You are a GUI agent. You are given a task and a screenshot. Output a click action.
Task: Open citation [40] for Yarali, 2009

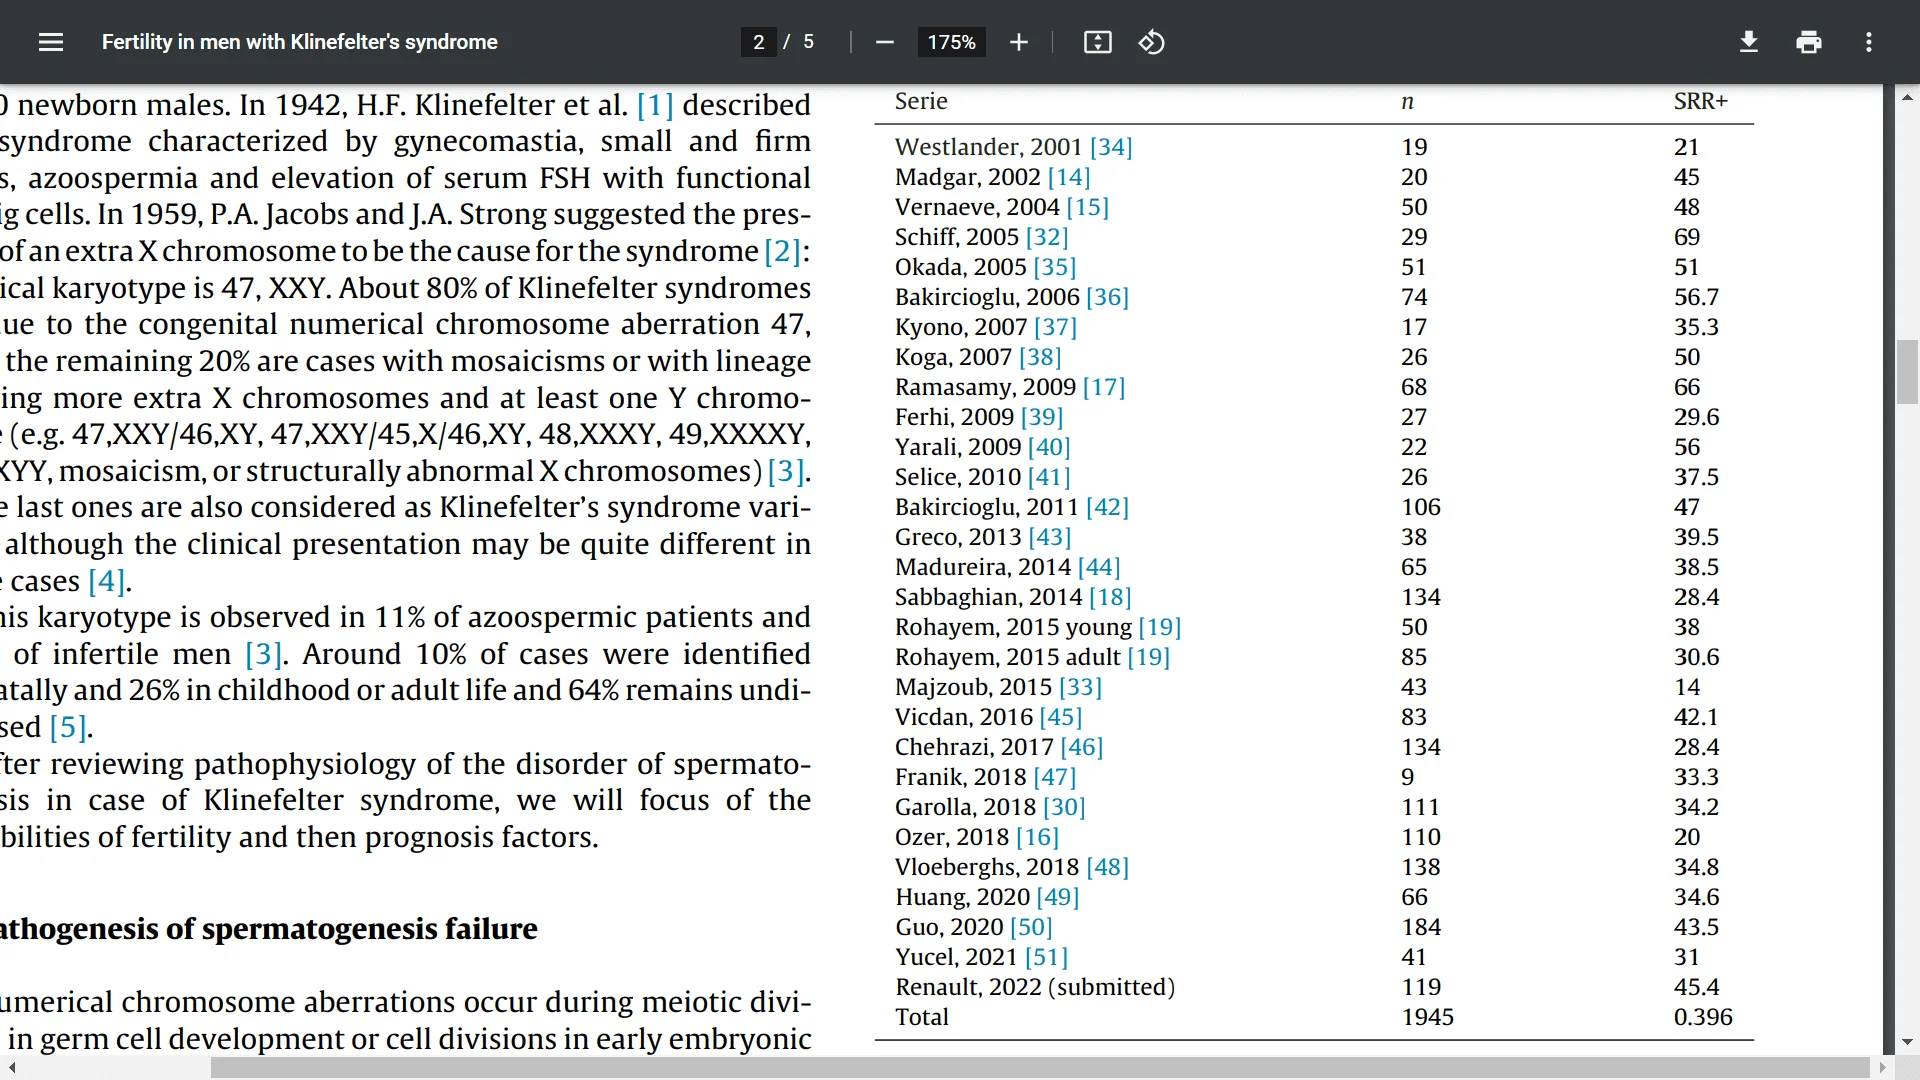[1049, 447]
